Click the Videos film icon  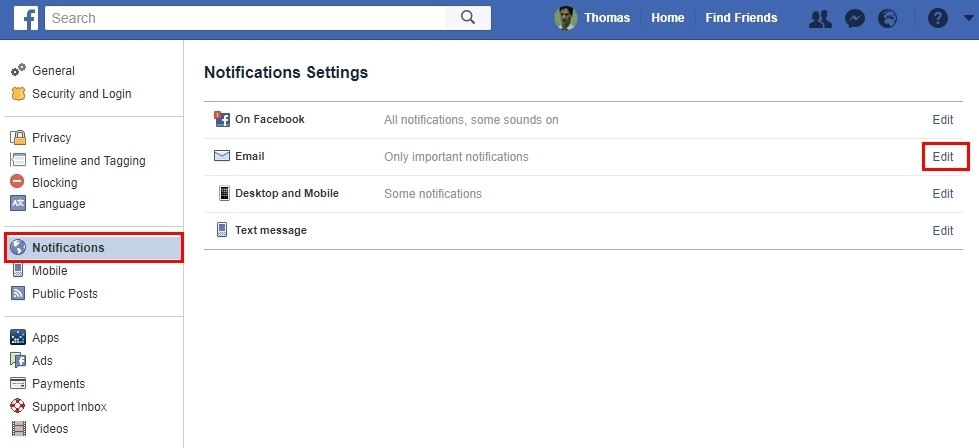point(18,429)
